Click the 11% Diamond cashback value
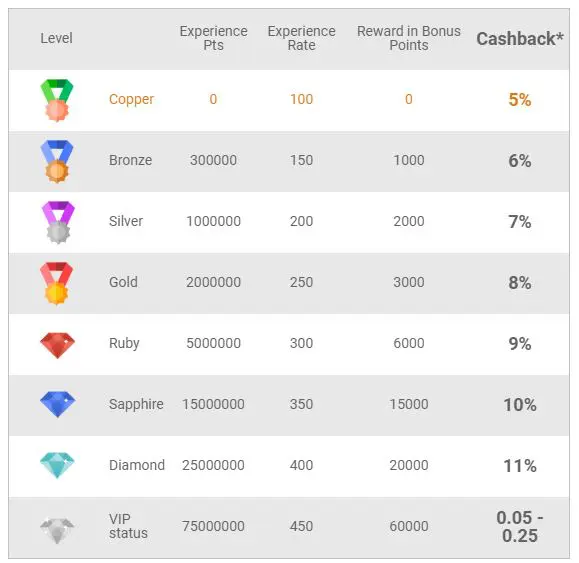The width and height of the screenshot is (579, 563). tap(520, 466)
